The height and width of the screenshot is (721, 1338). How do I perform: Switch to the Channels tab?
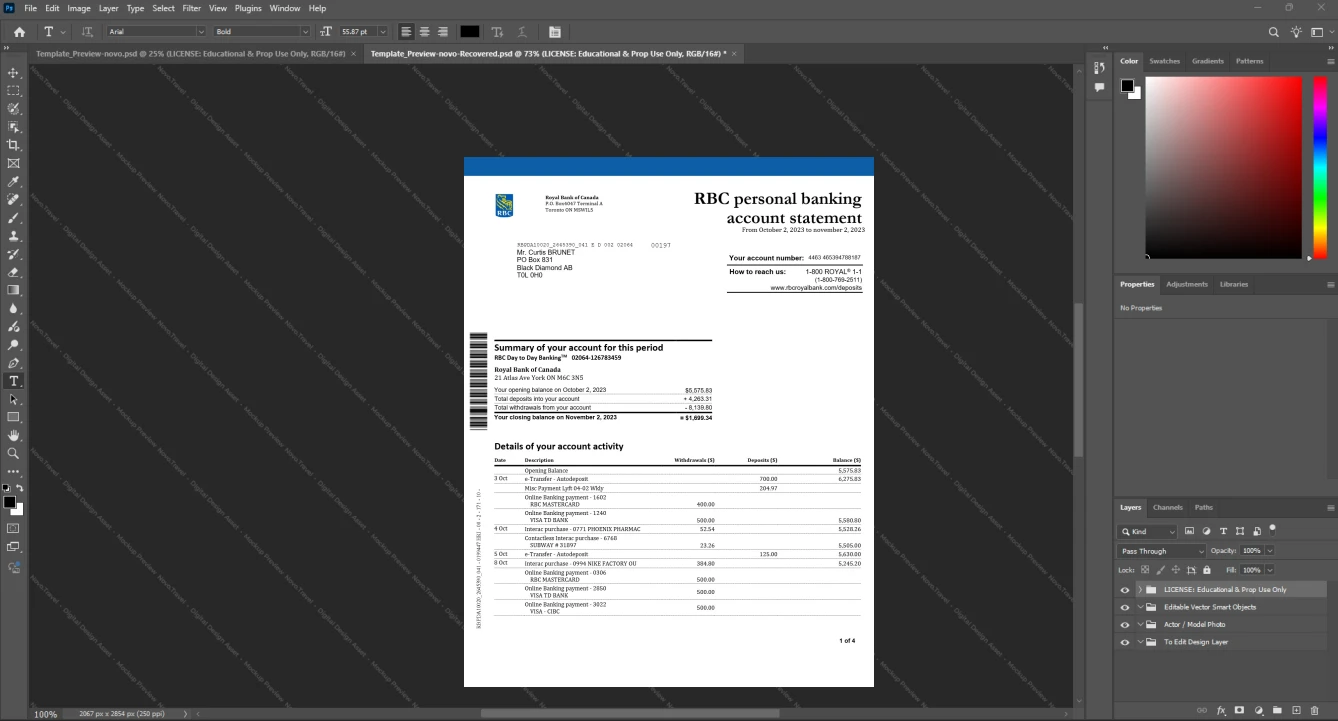click(1167, 507)
